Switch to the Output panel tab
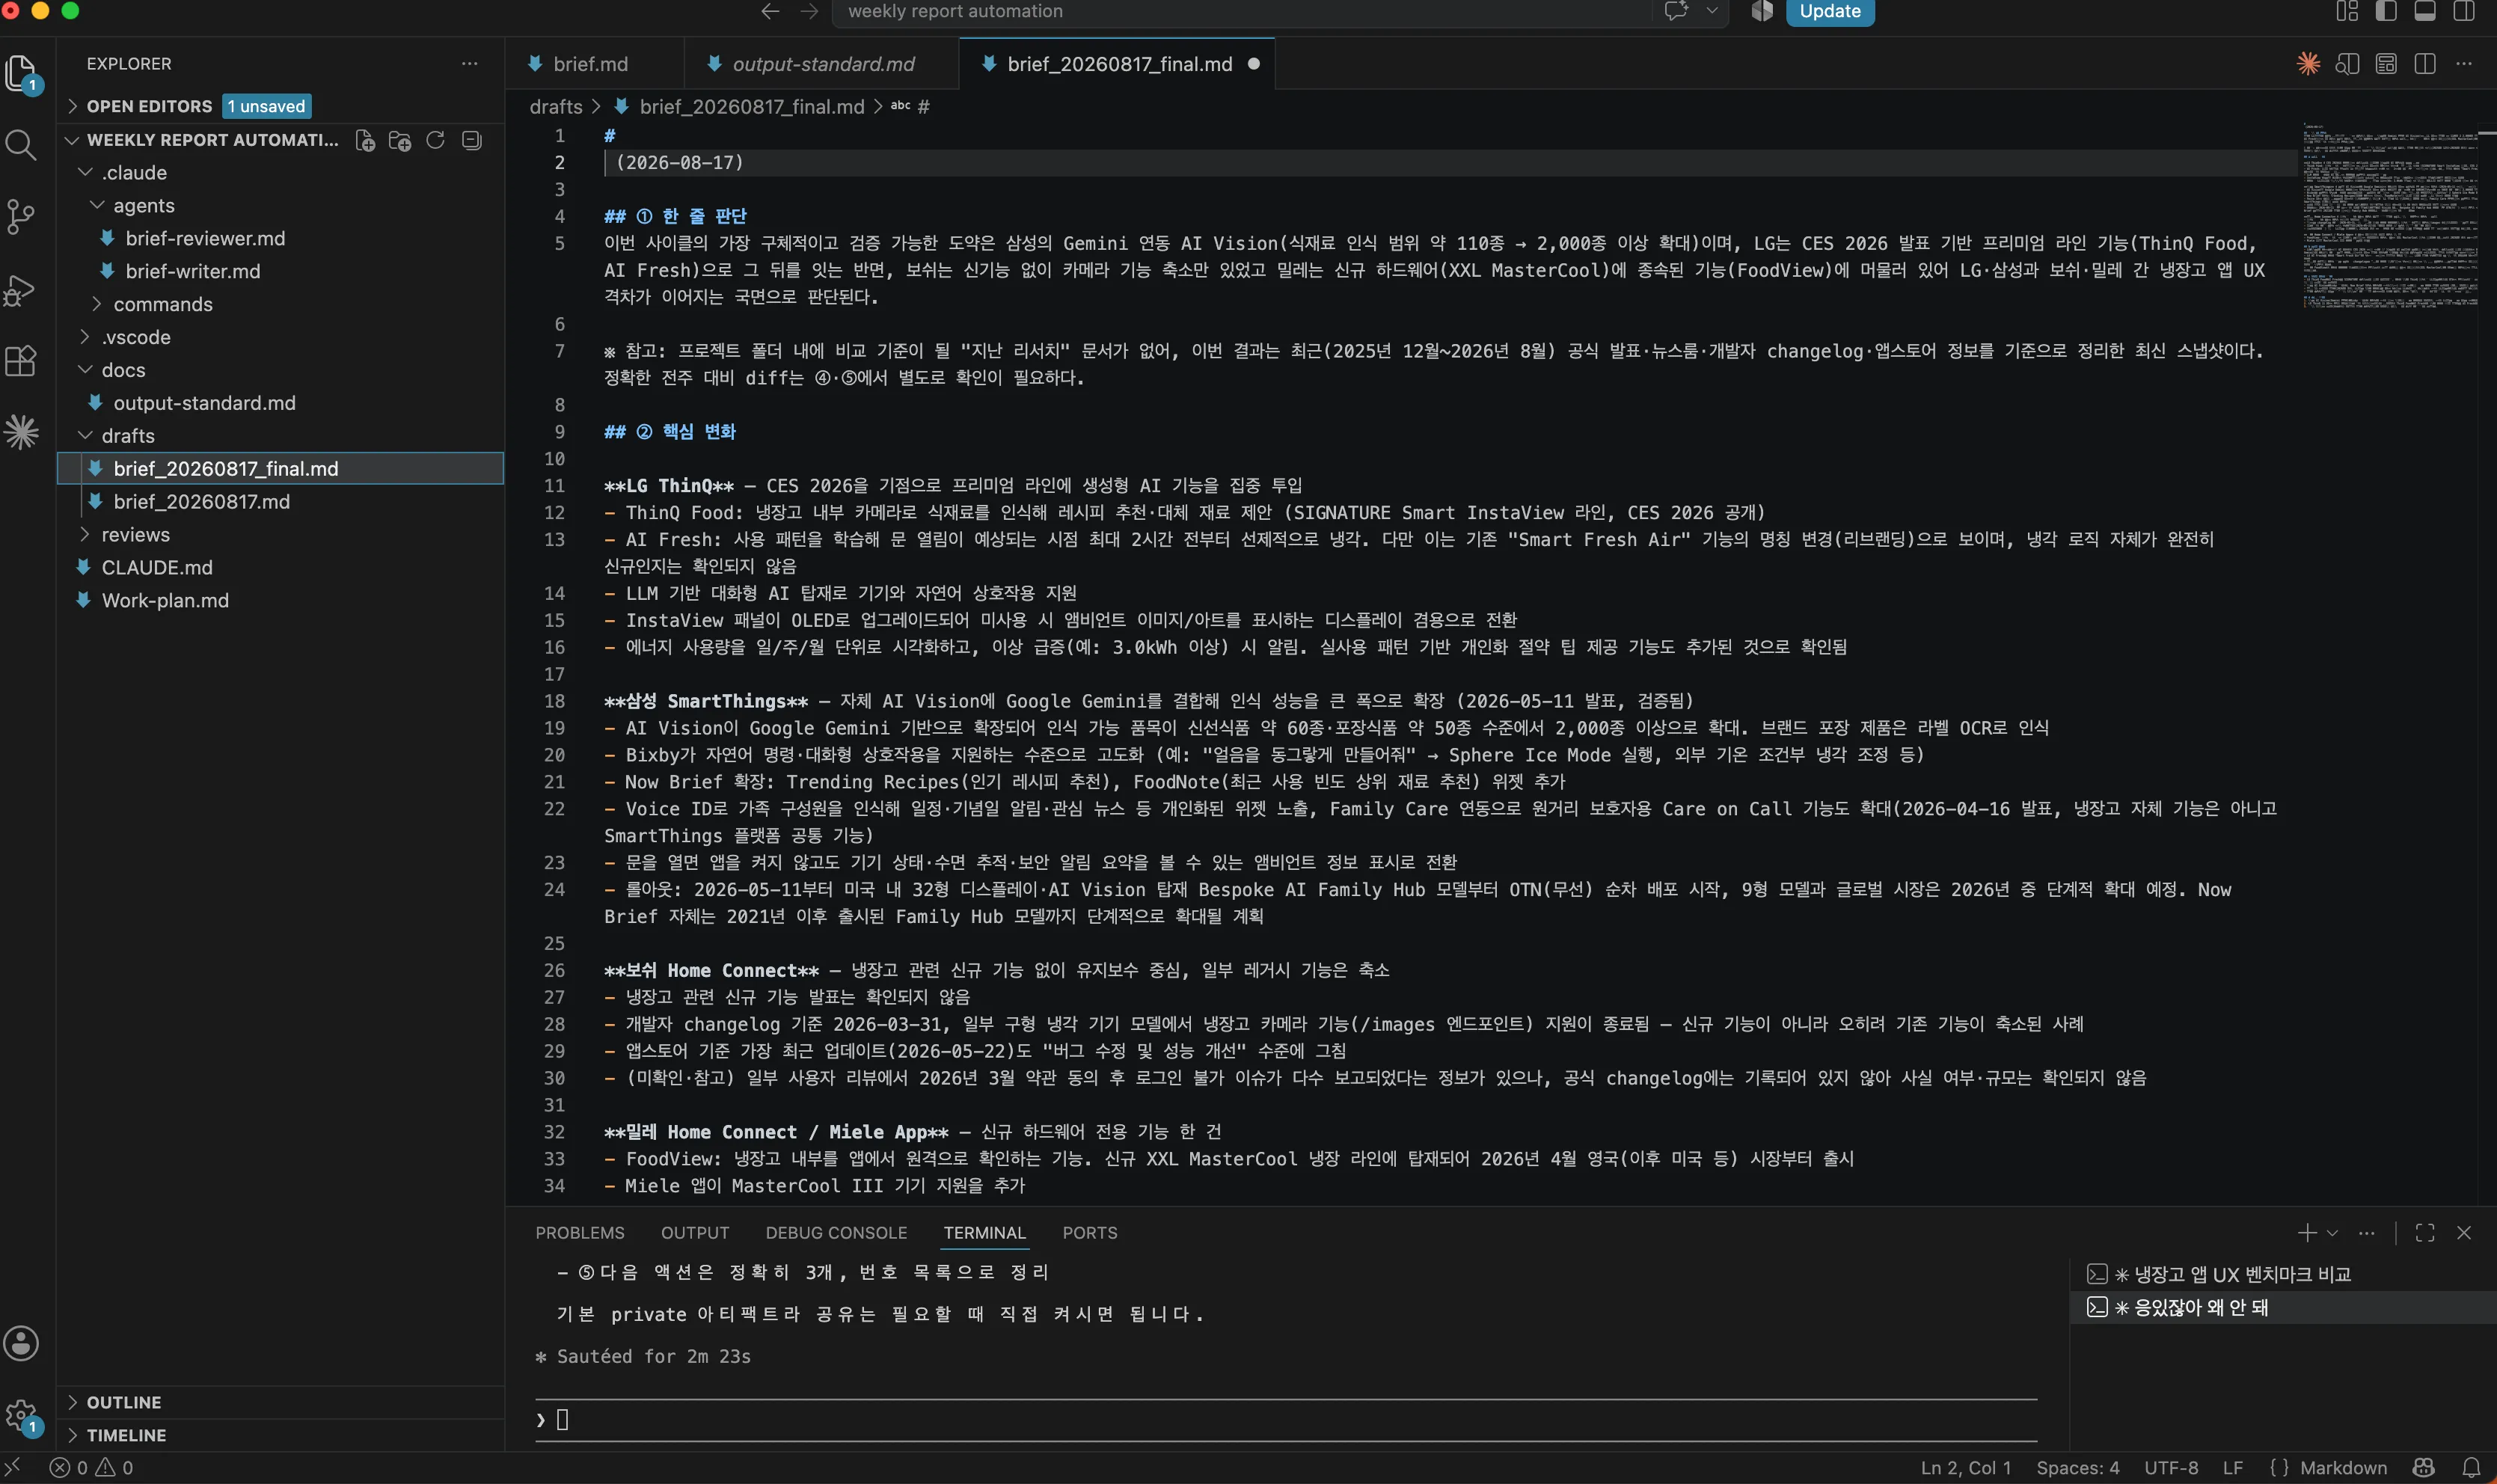Image resolution: width=2497 pixels, height=1484 pixels. point(695,1233)
